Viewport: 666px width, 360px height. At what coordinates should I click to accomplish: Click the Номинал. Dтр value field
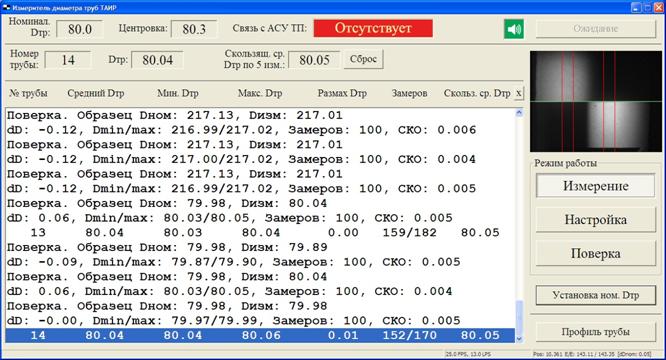coord(80,29)
